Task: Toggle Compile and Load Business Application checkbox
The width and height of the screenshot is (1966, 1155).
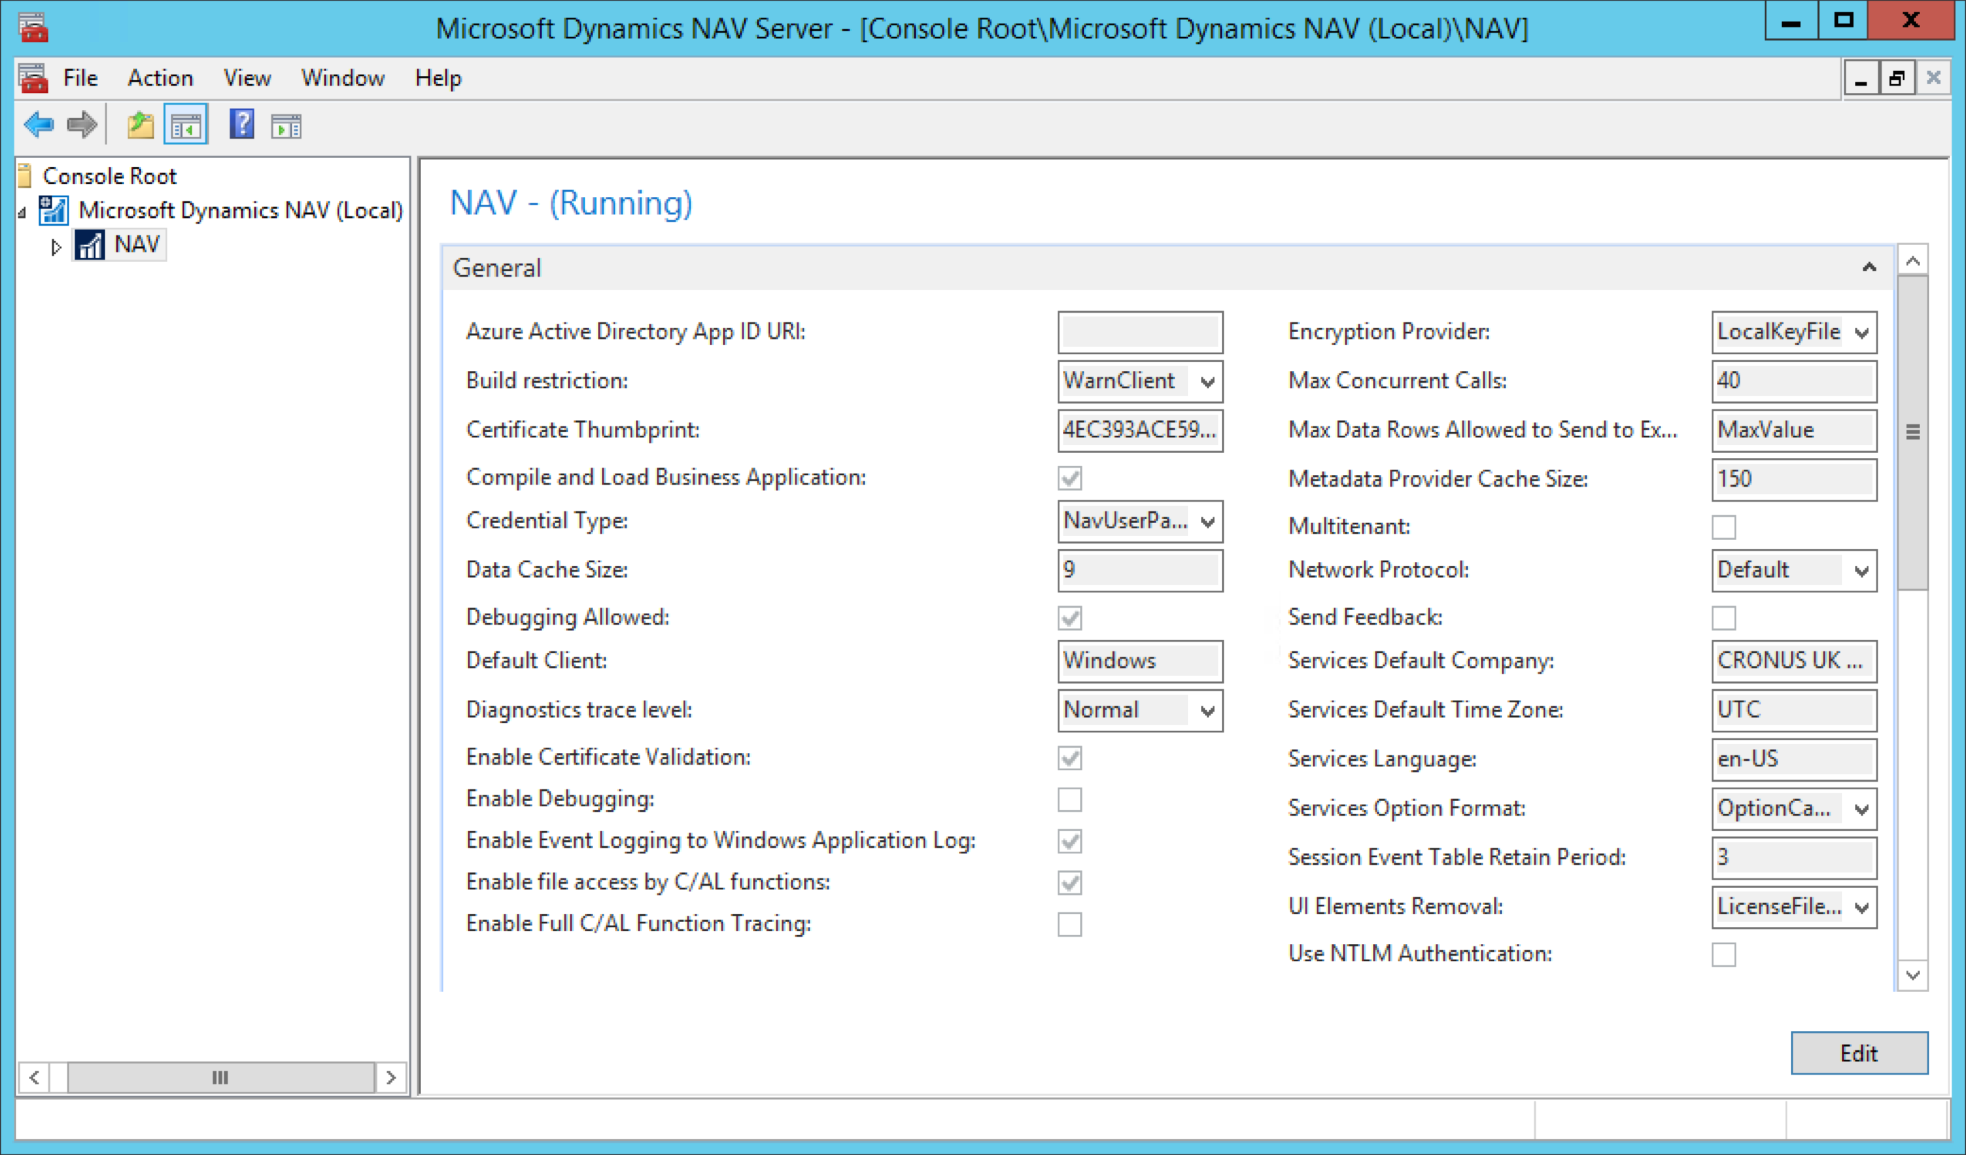Action: click(1070, 478)
